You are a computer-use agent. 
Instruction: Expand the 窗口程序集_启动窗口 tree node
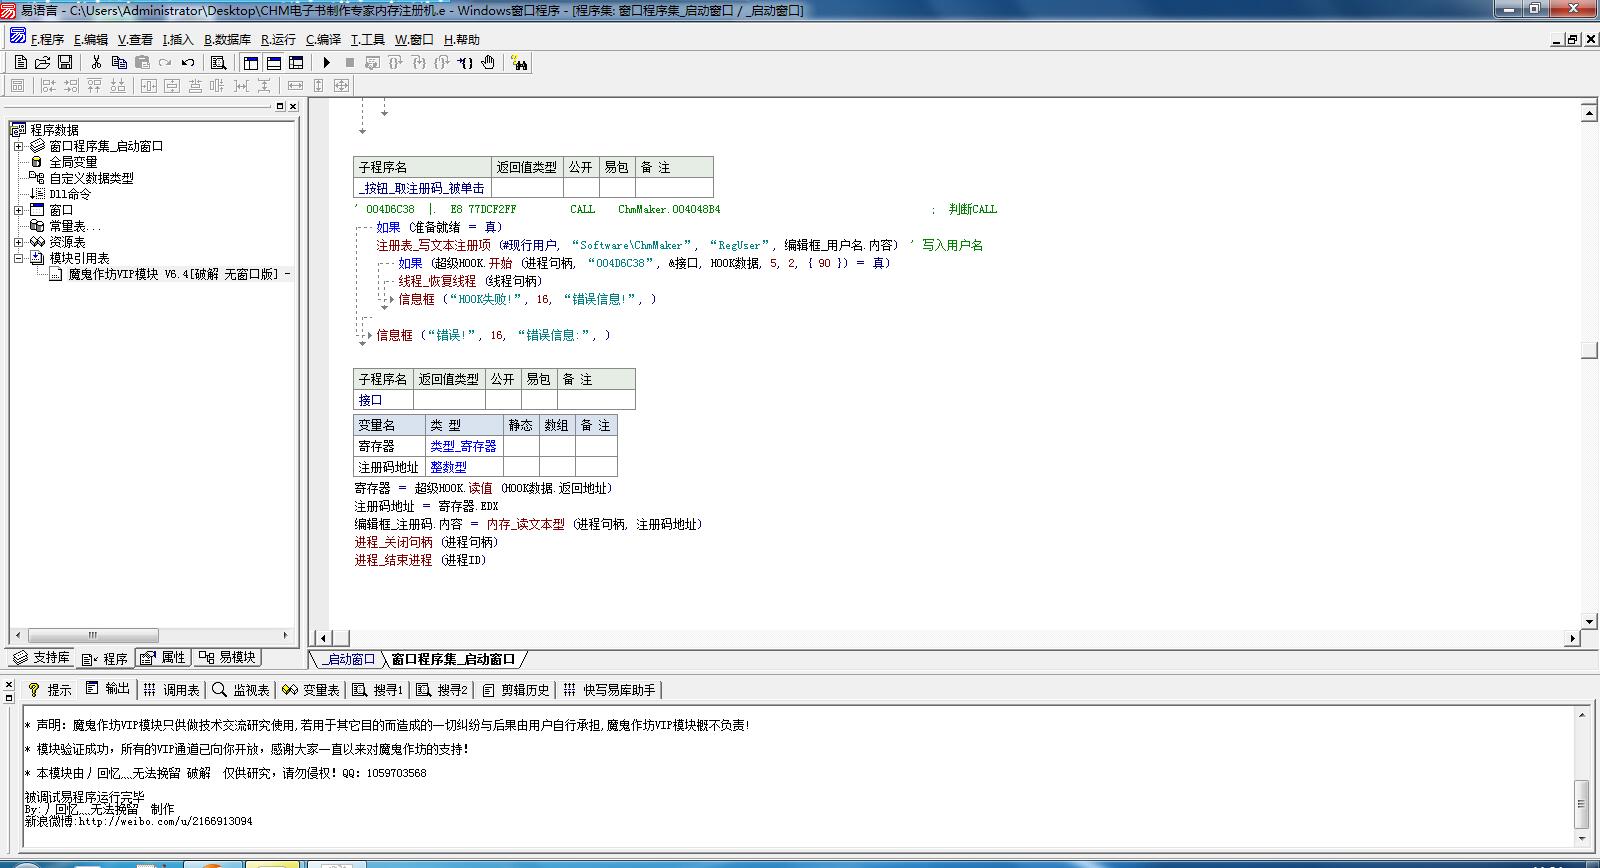coord(18,146)
